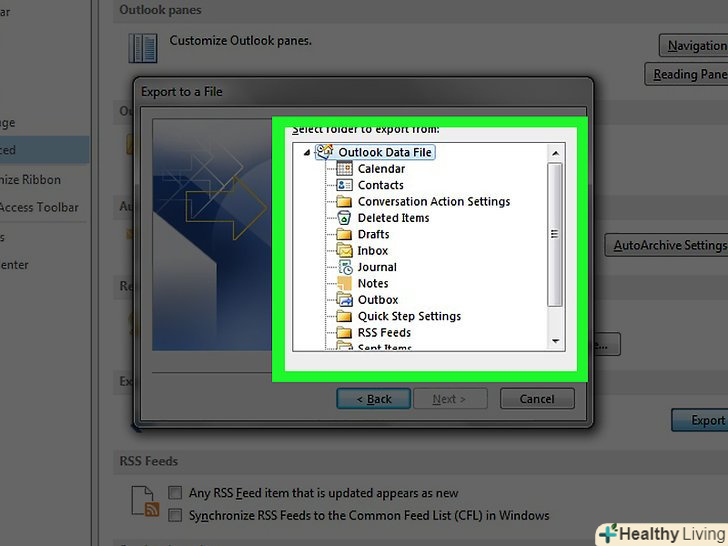Click the Export button in Outlook Options

[700, 420]
